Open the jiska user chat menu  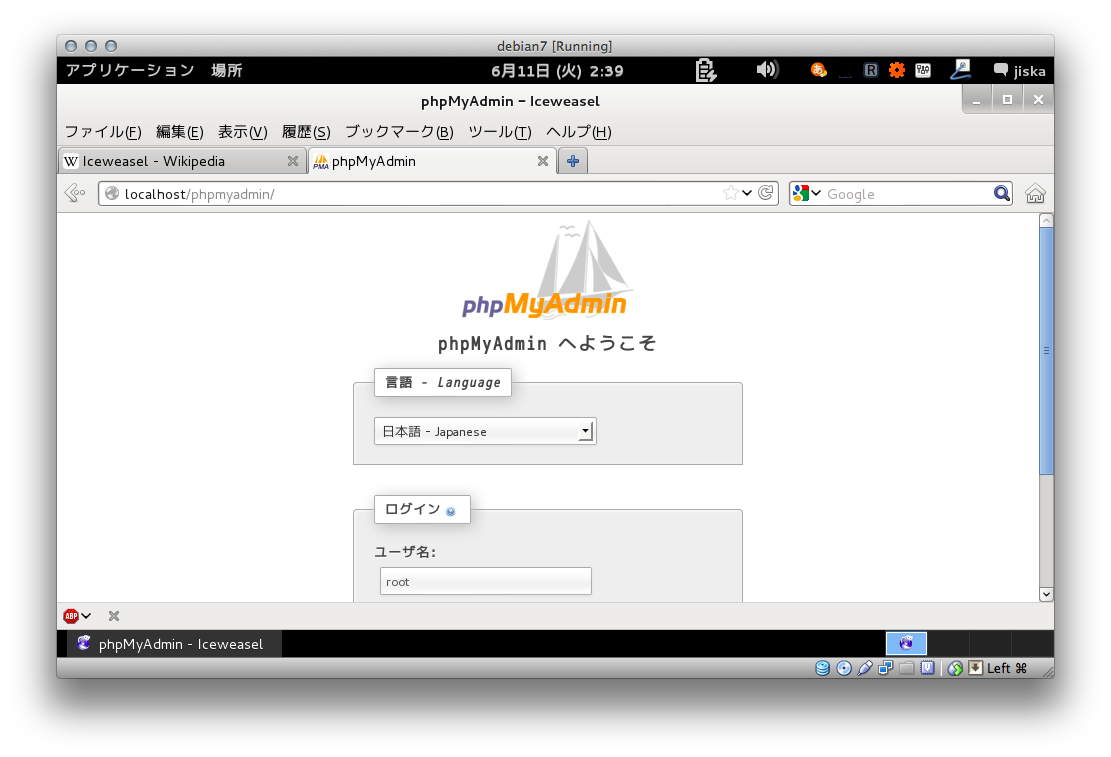[1020, 70]
